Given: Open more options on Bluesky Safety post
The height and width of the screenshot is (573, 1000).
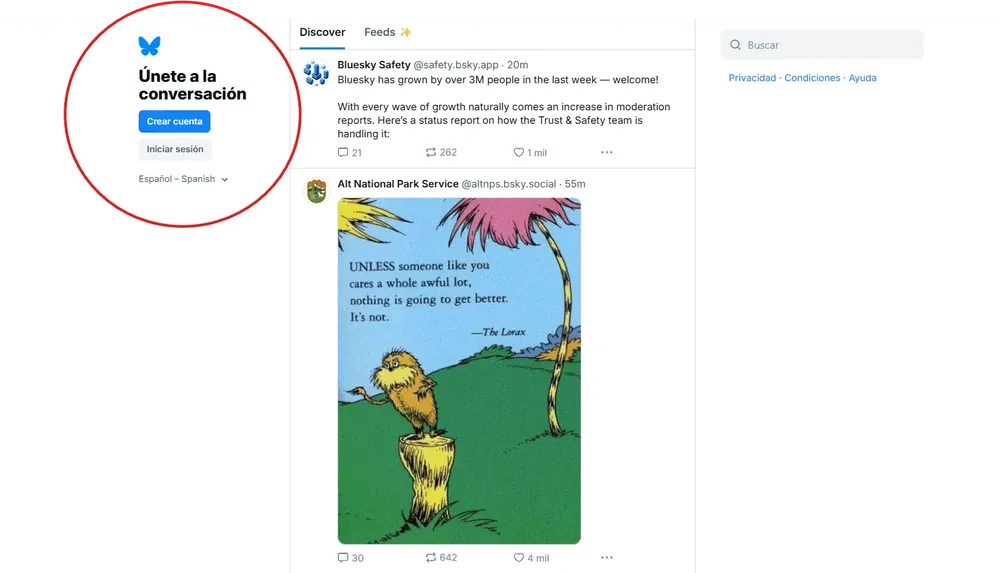Looking at the screenshot, I should 607,152.
